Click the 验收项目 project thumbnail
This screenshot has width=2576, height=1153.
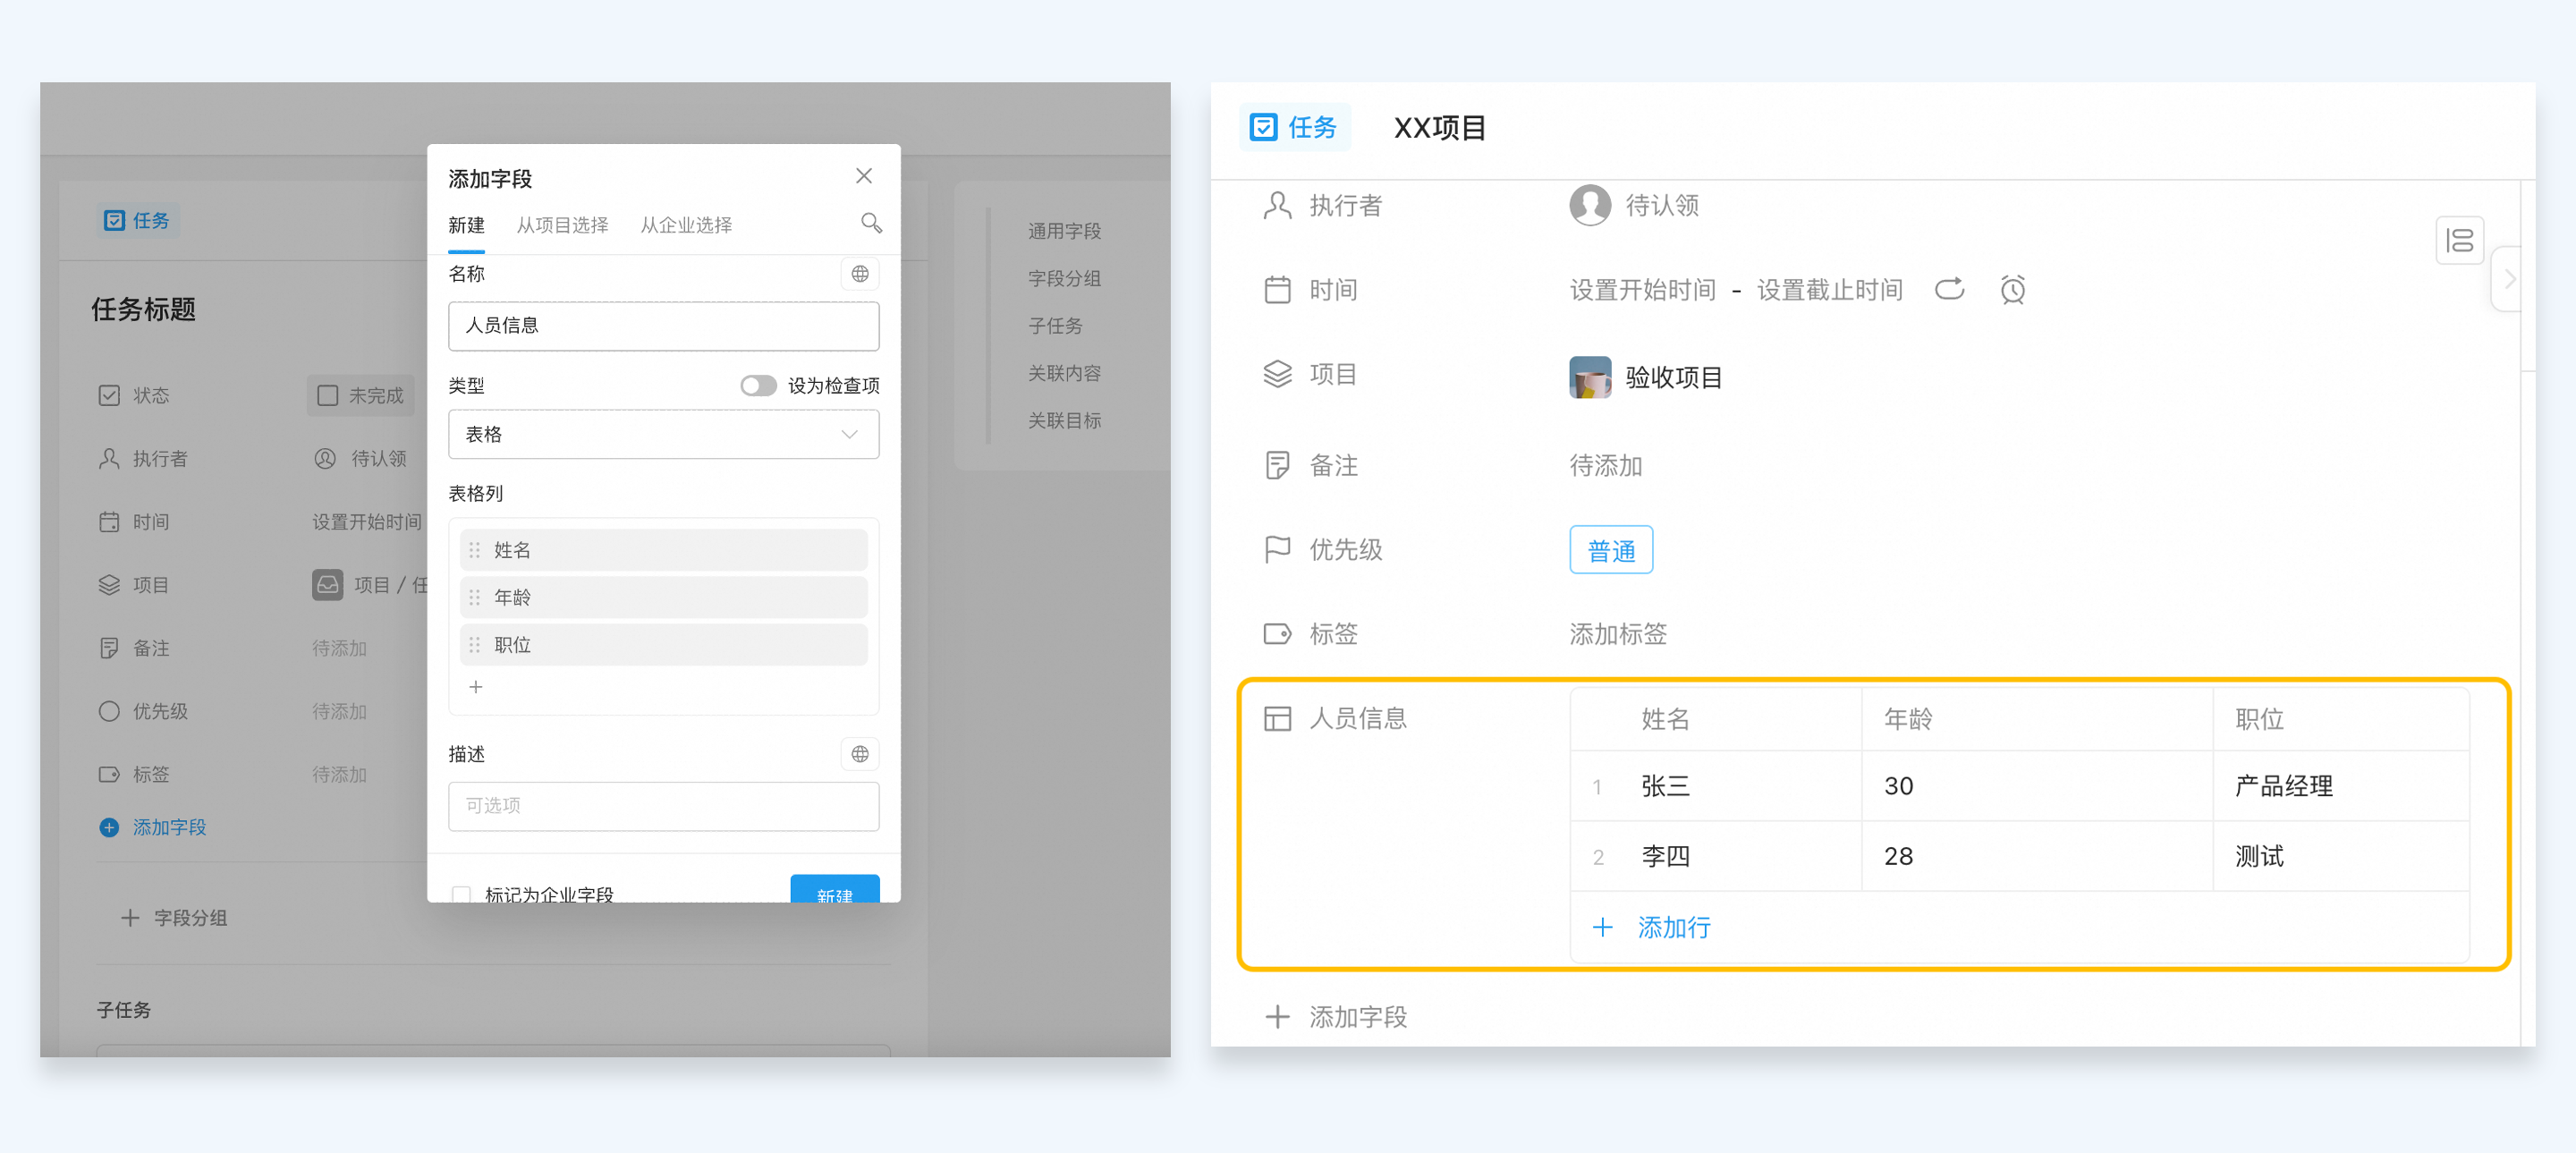point(1590,377)
